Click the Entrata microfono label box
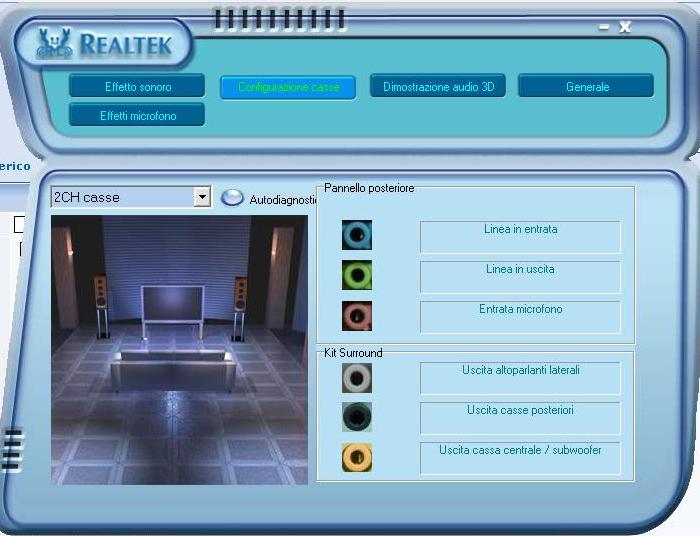Viewport: 700px width, 536px height. pyautogui.click(x=520, y=317)
